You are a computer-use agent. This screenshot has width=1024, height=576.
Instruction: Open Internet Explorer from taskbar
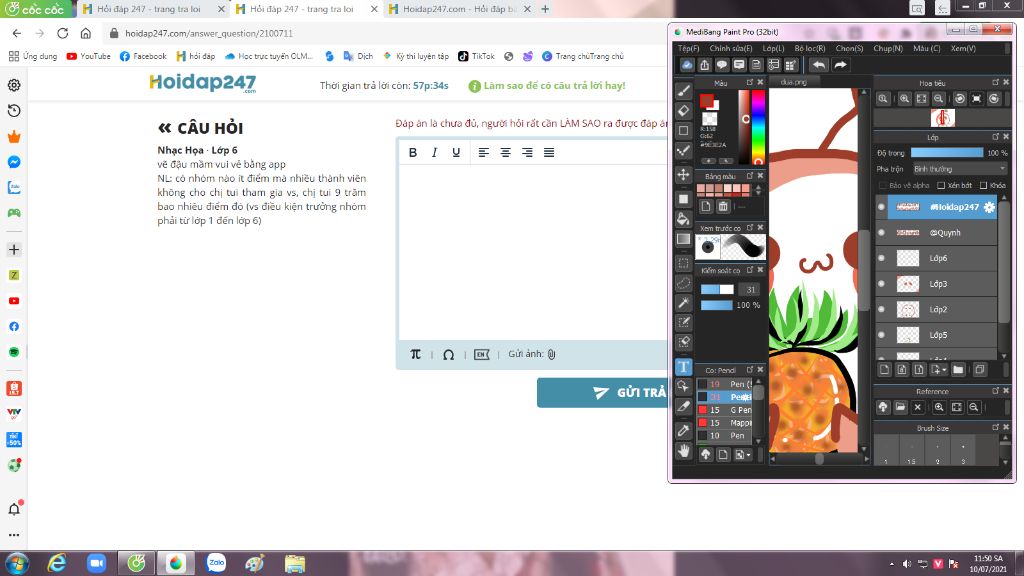[x=57, y=563]
